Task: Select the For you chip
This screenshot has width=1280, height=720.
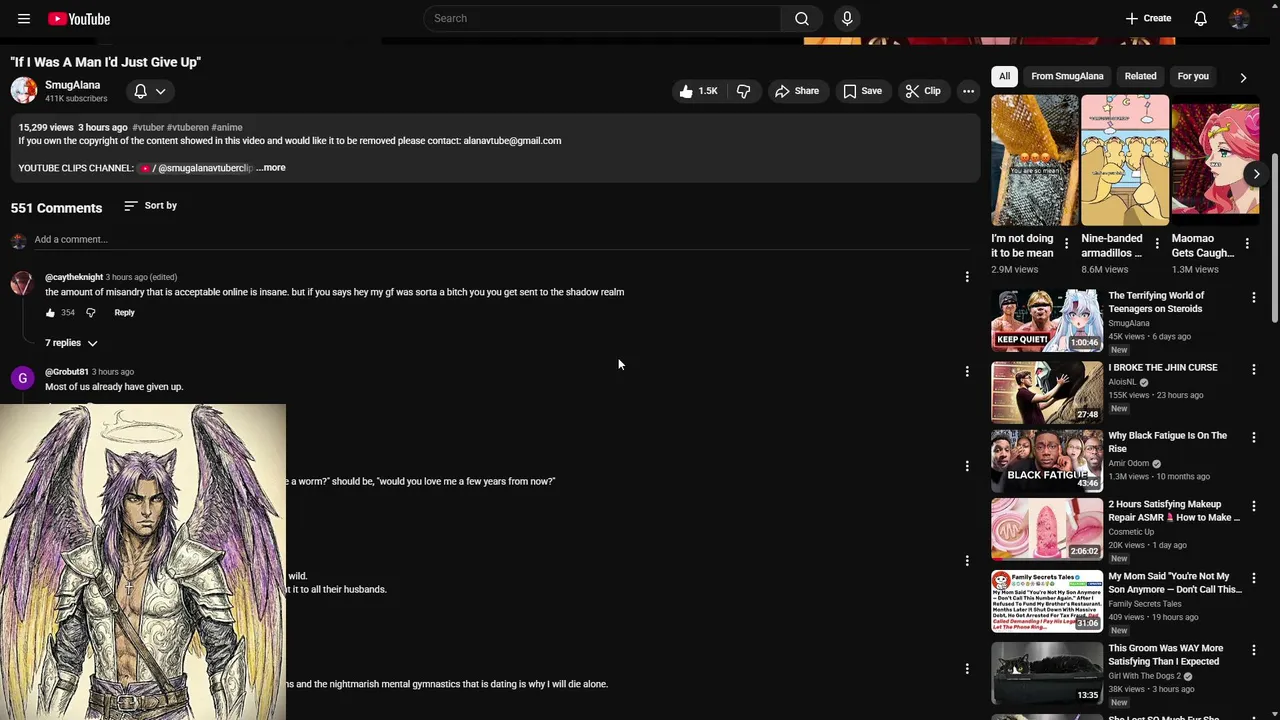Action: click(1193, 76)
